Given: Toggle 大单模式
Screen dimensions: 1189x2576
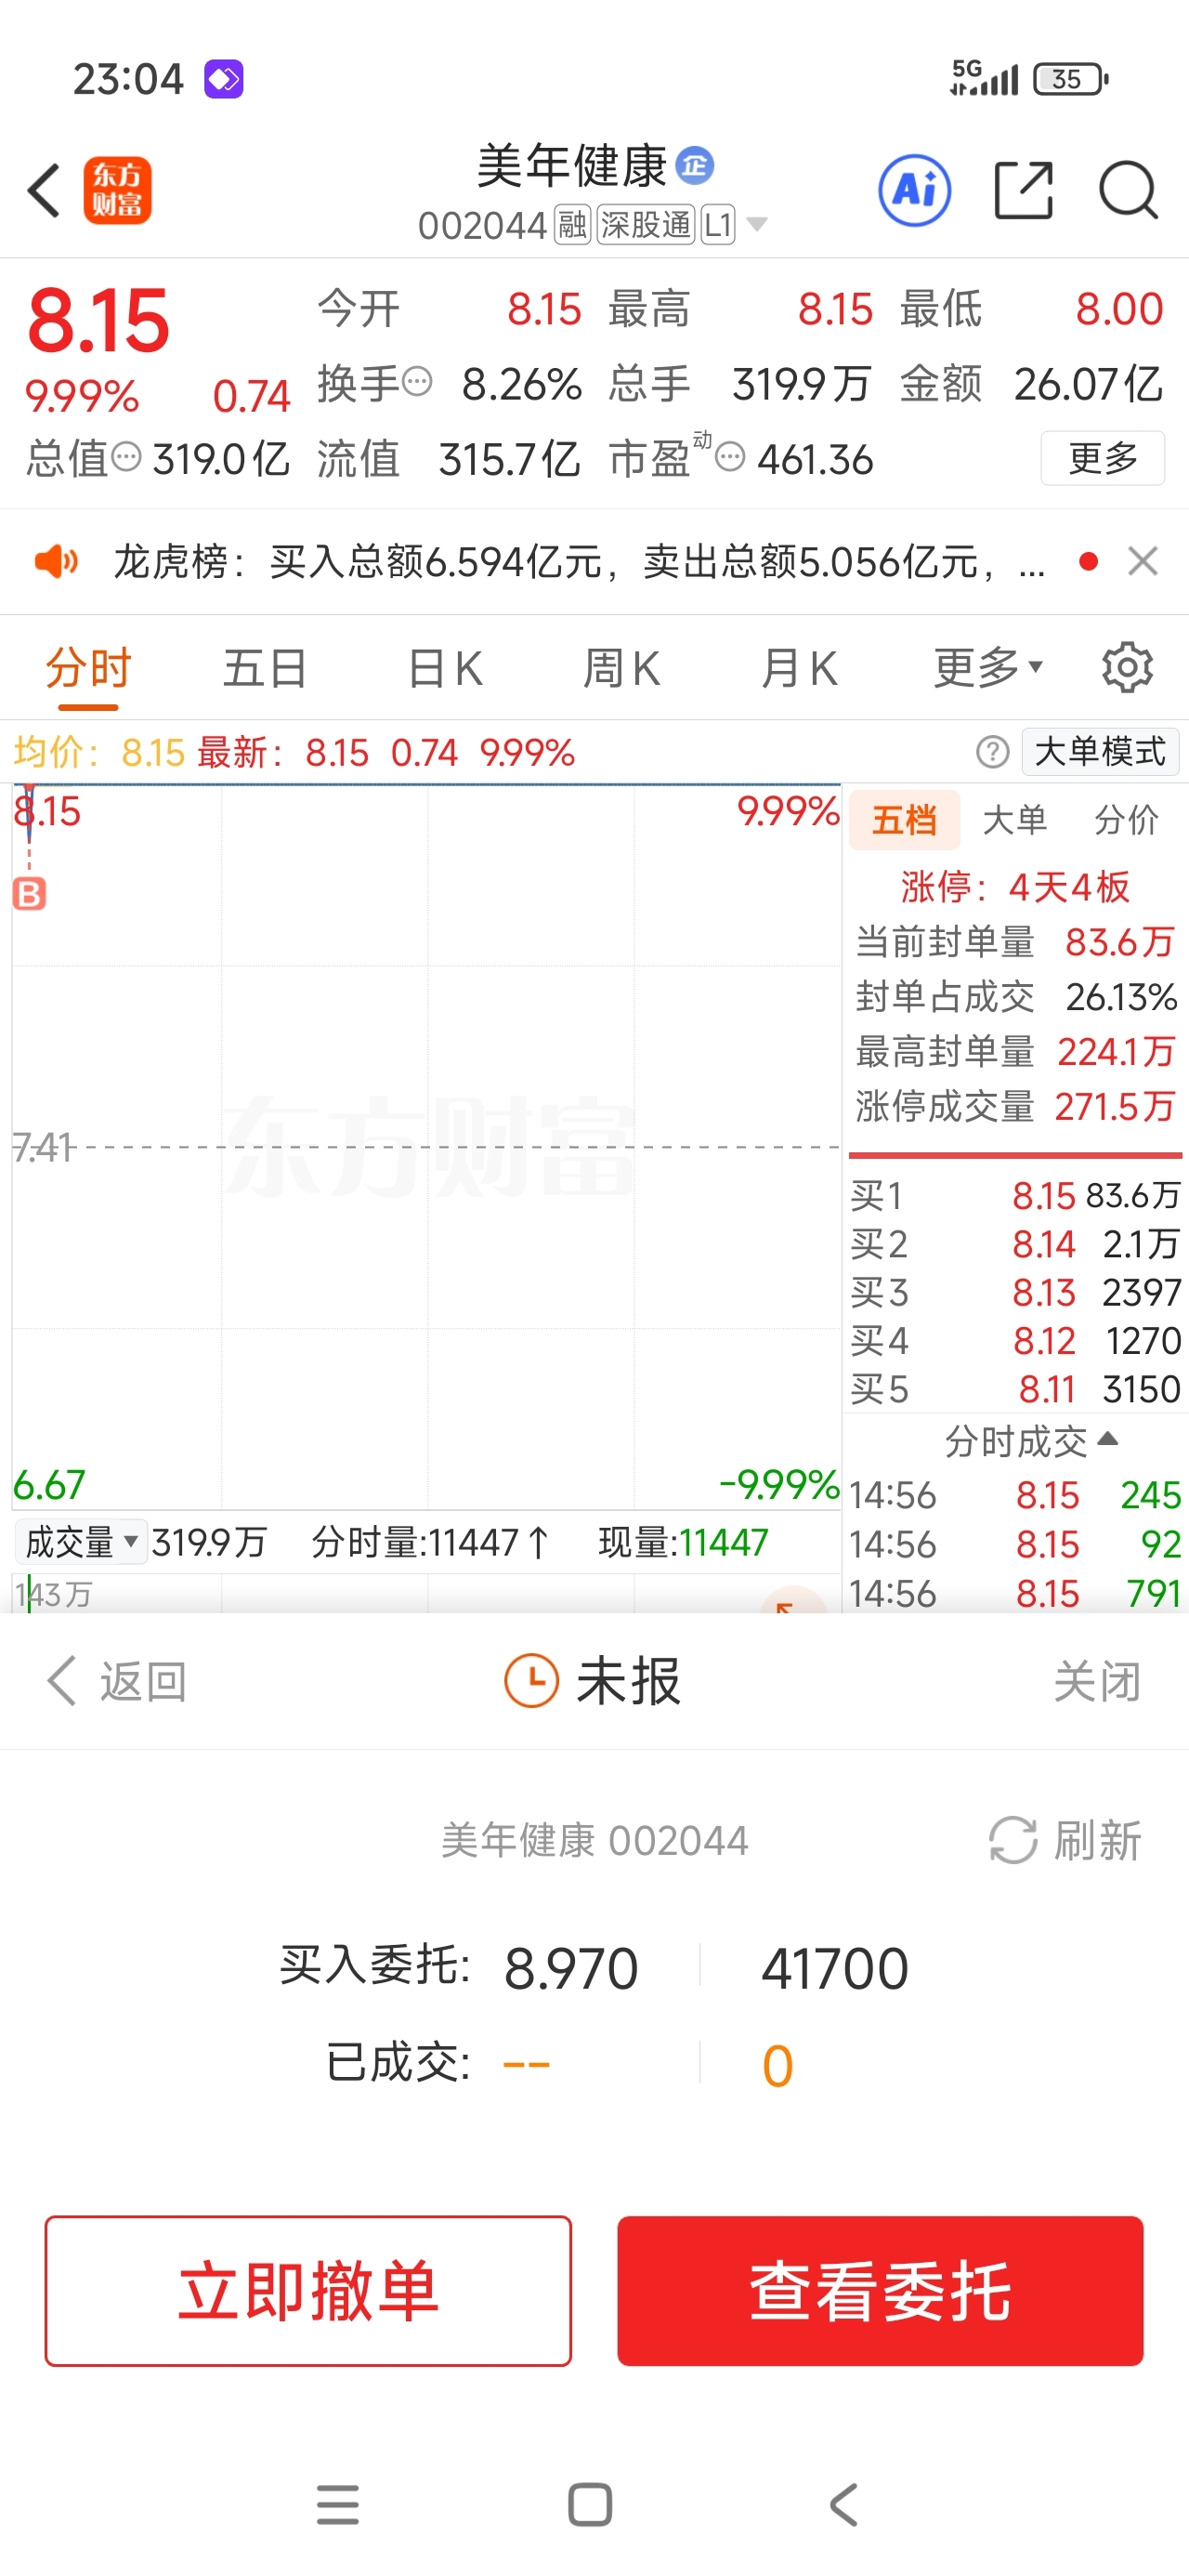Looking at the screenshot, I should coord(1100,751).
